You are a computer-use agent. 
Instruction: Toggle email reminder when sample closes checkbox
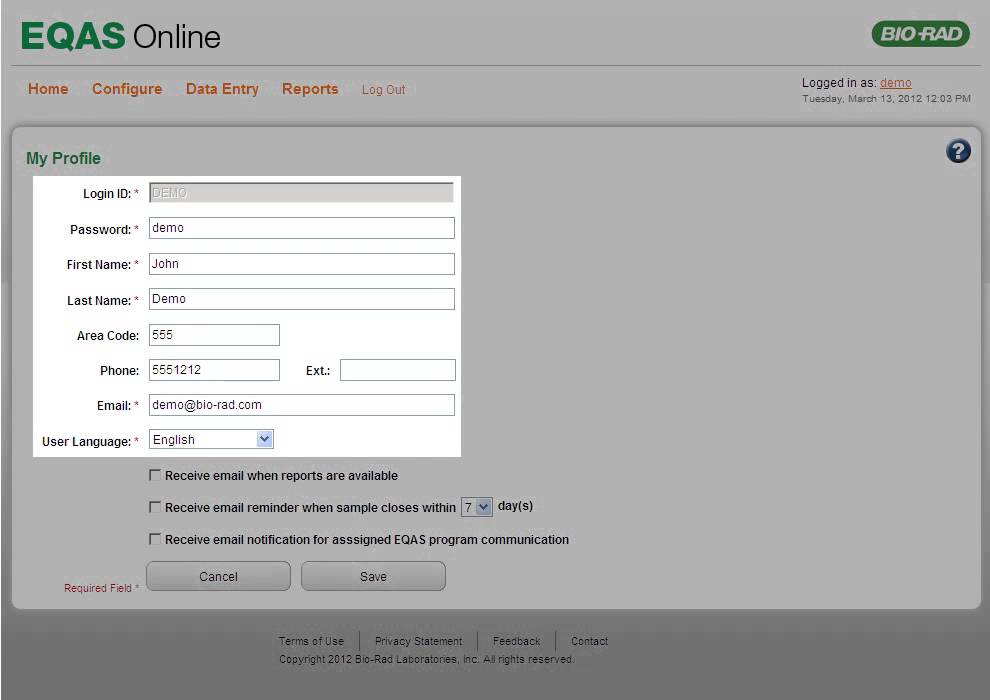coord(155,506)
